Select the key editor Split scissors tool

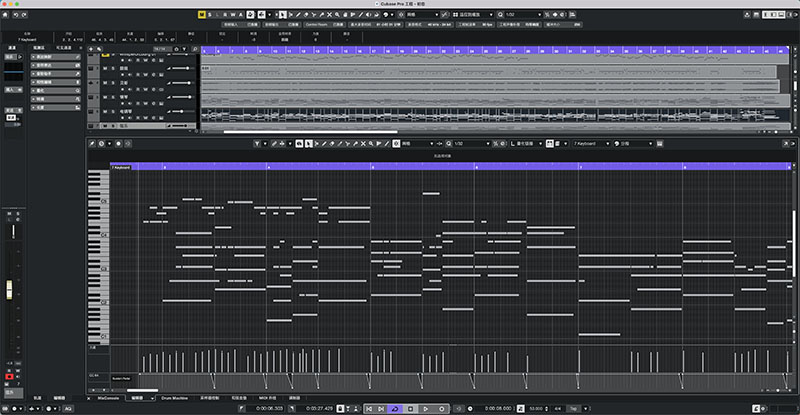(x=347, y=144)
